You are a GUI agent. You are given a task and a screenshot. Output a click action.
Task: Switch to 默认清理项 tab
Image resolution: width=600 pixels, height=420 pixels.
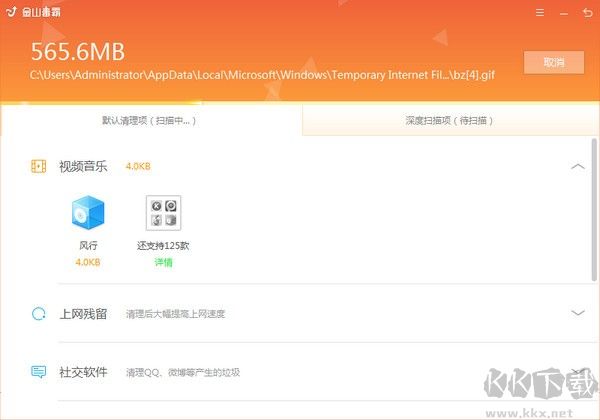pyautogui.click(x=151, y=120)
